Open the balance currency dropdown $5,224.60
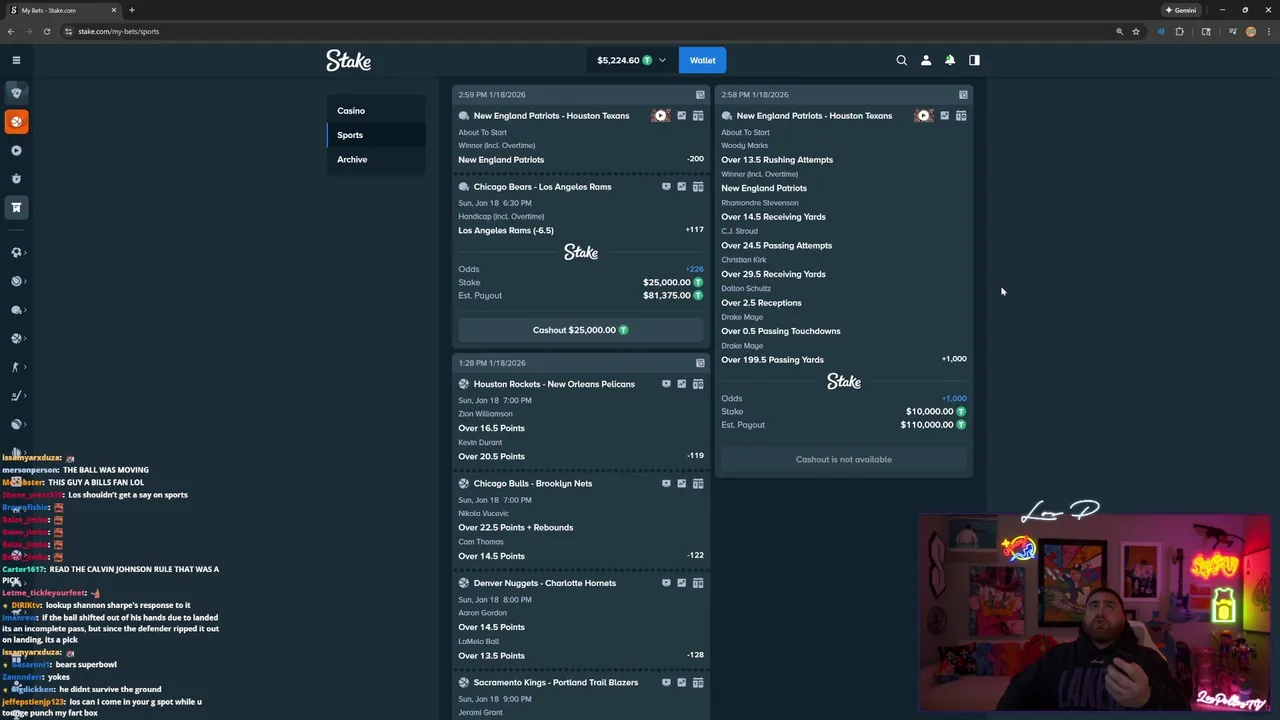The image size is (1280, 720). (x=631, y=60)
